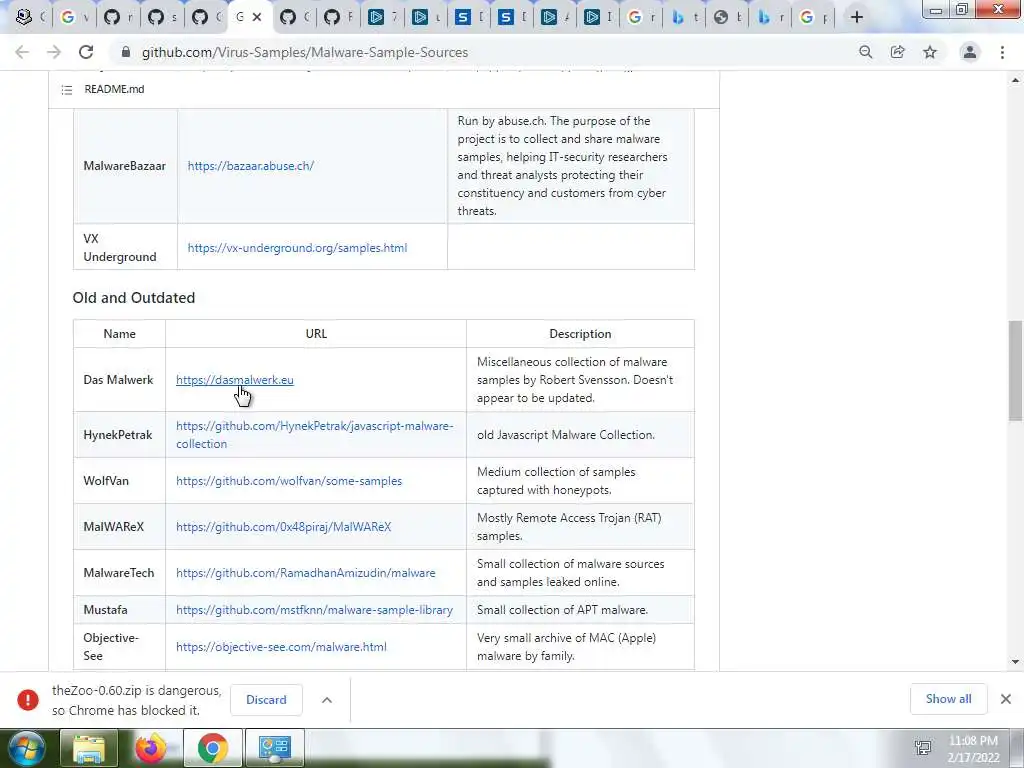Select the 'Objective-See' name cell
This screenshot has width=1024, height=768.
coord(119,647)
